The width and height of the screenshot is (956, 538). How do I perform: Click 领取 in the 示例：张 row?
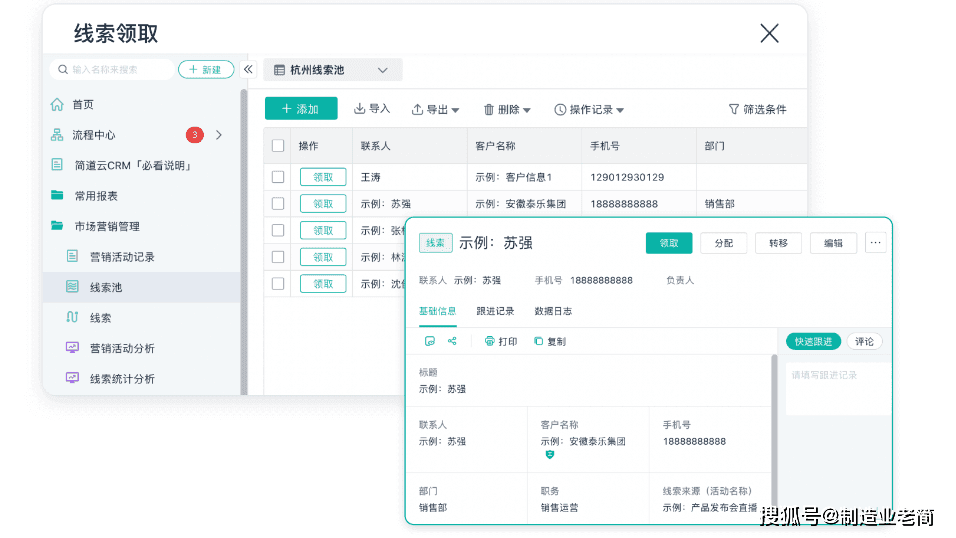(x=323, y=231)
